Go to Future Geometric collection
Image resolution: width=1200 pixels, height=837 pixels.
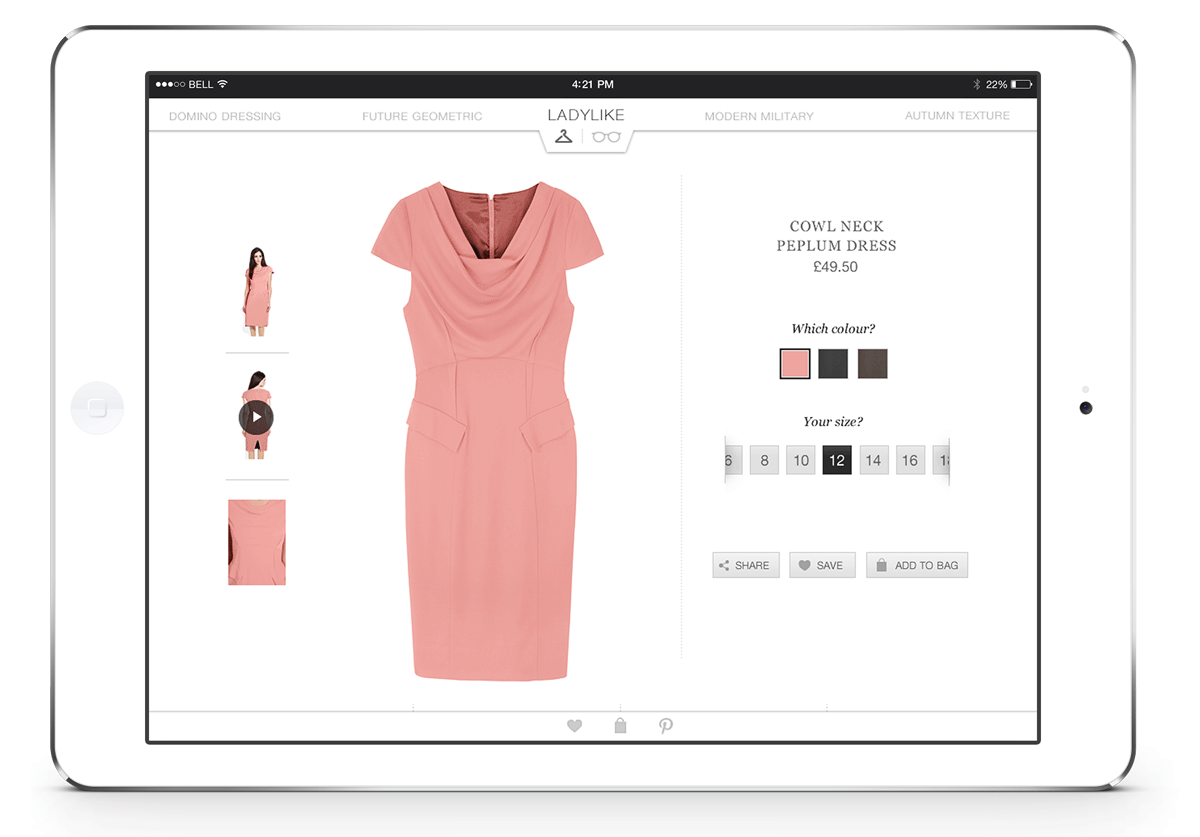(x=422, y=116)
